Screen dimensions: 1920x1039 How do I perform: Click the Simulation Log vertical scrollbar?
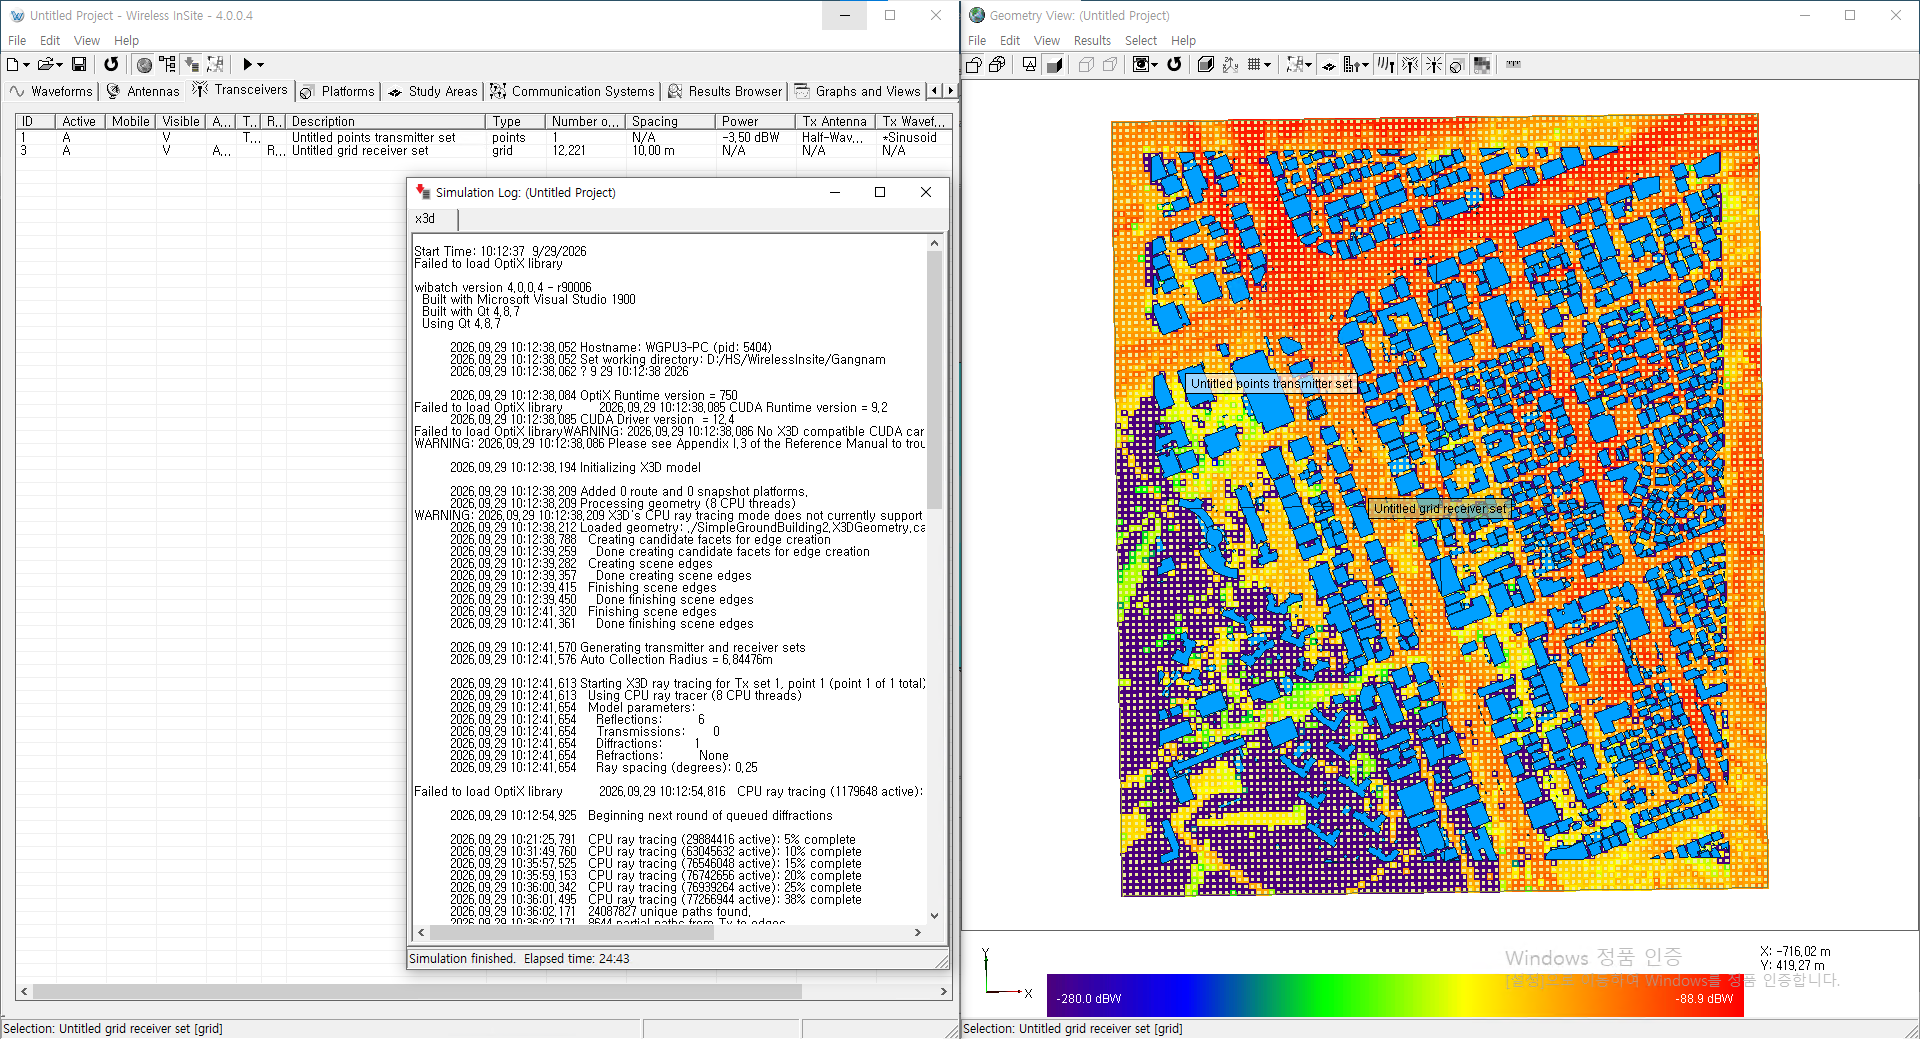coord(935,579)
